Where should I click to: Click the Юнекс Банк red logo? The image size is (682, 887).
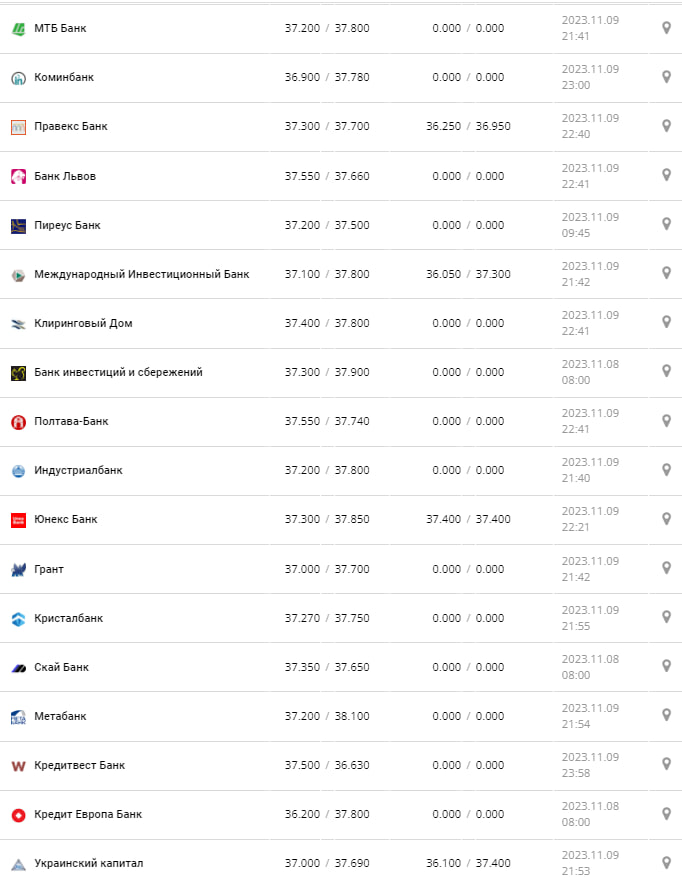tap(18, 520)
